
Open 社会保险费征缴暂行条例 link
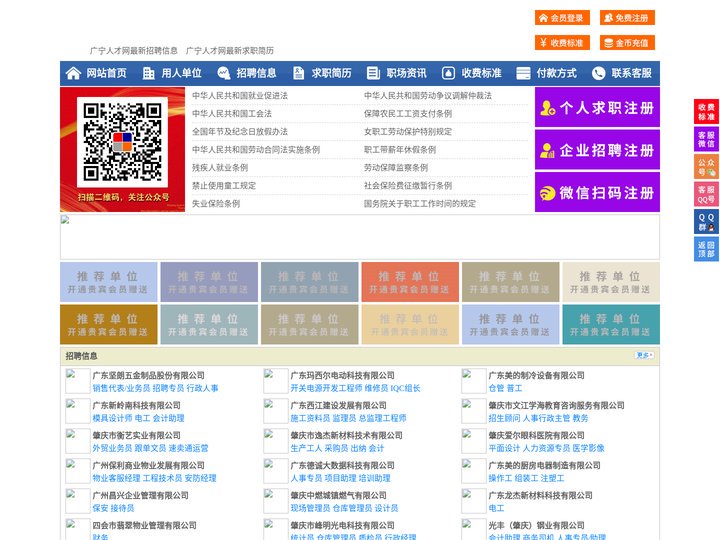click(x=408, y=186)
